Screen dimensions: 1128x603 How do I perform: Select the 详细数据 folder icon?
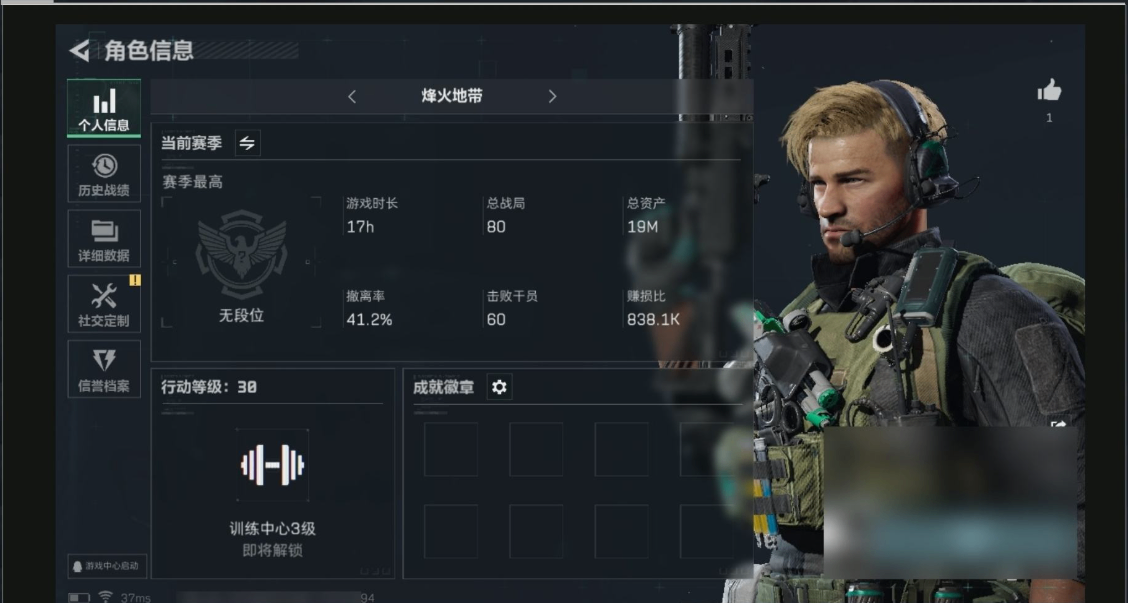104,239
